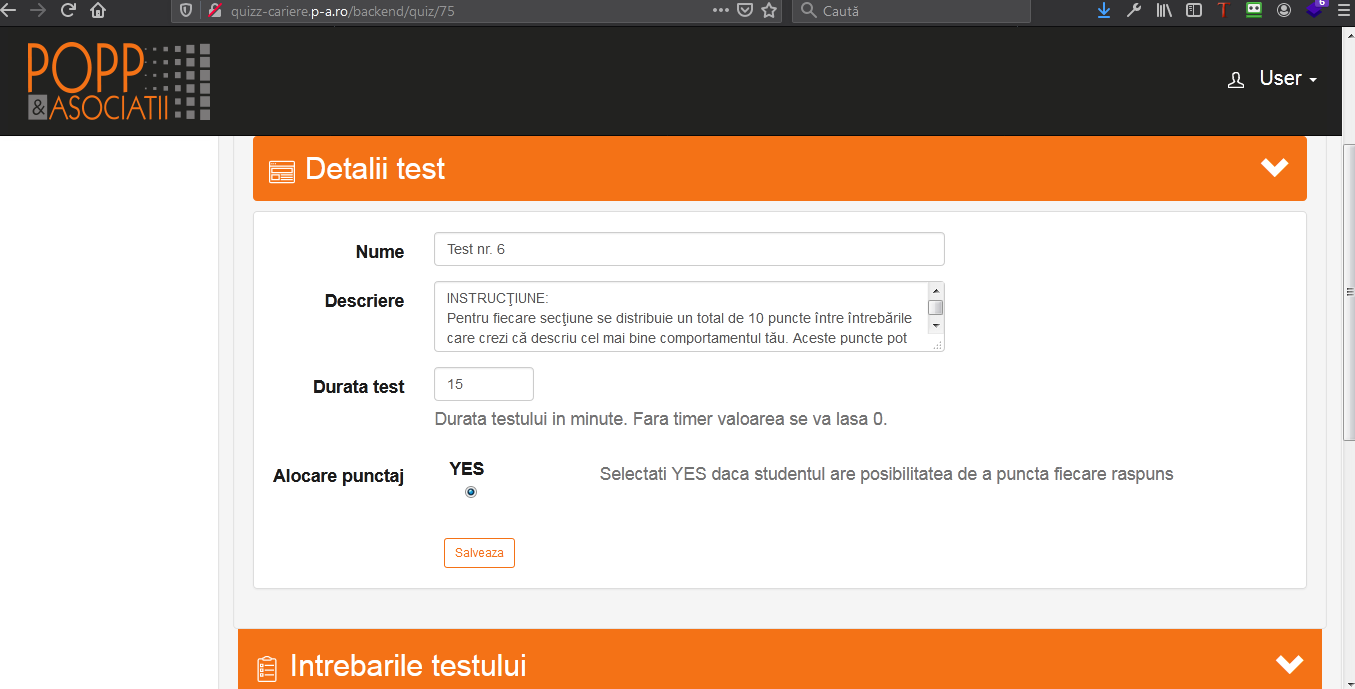Go to the browser home page
The width and height of the screenshot is (1355, 689).
pos(98,11)
